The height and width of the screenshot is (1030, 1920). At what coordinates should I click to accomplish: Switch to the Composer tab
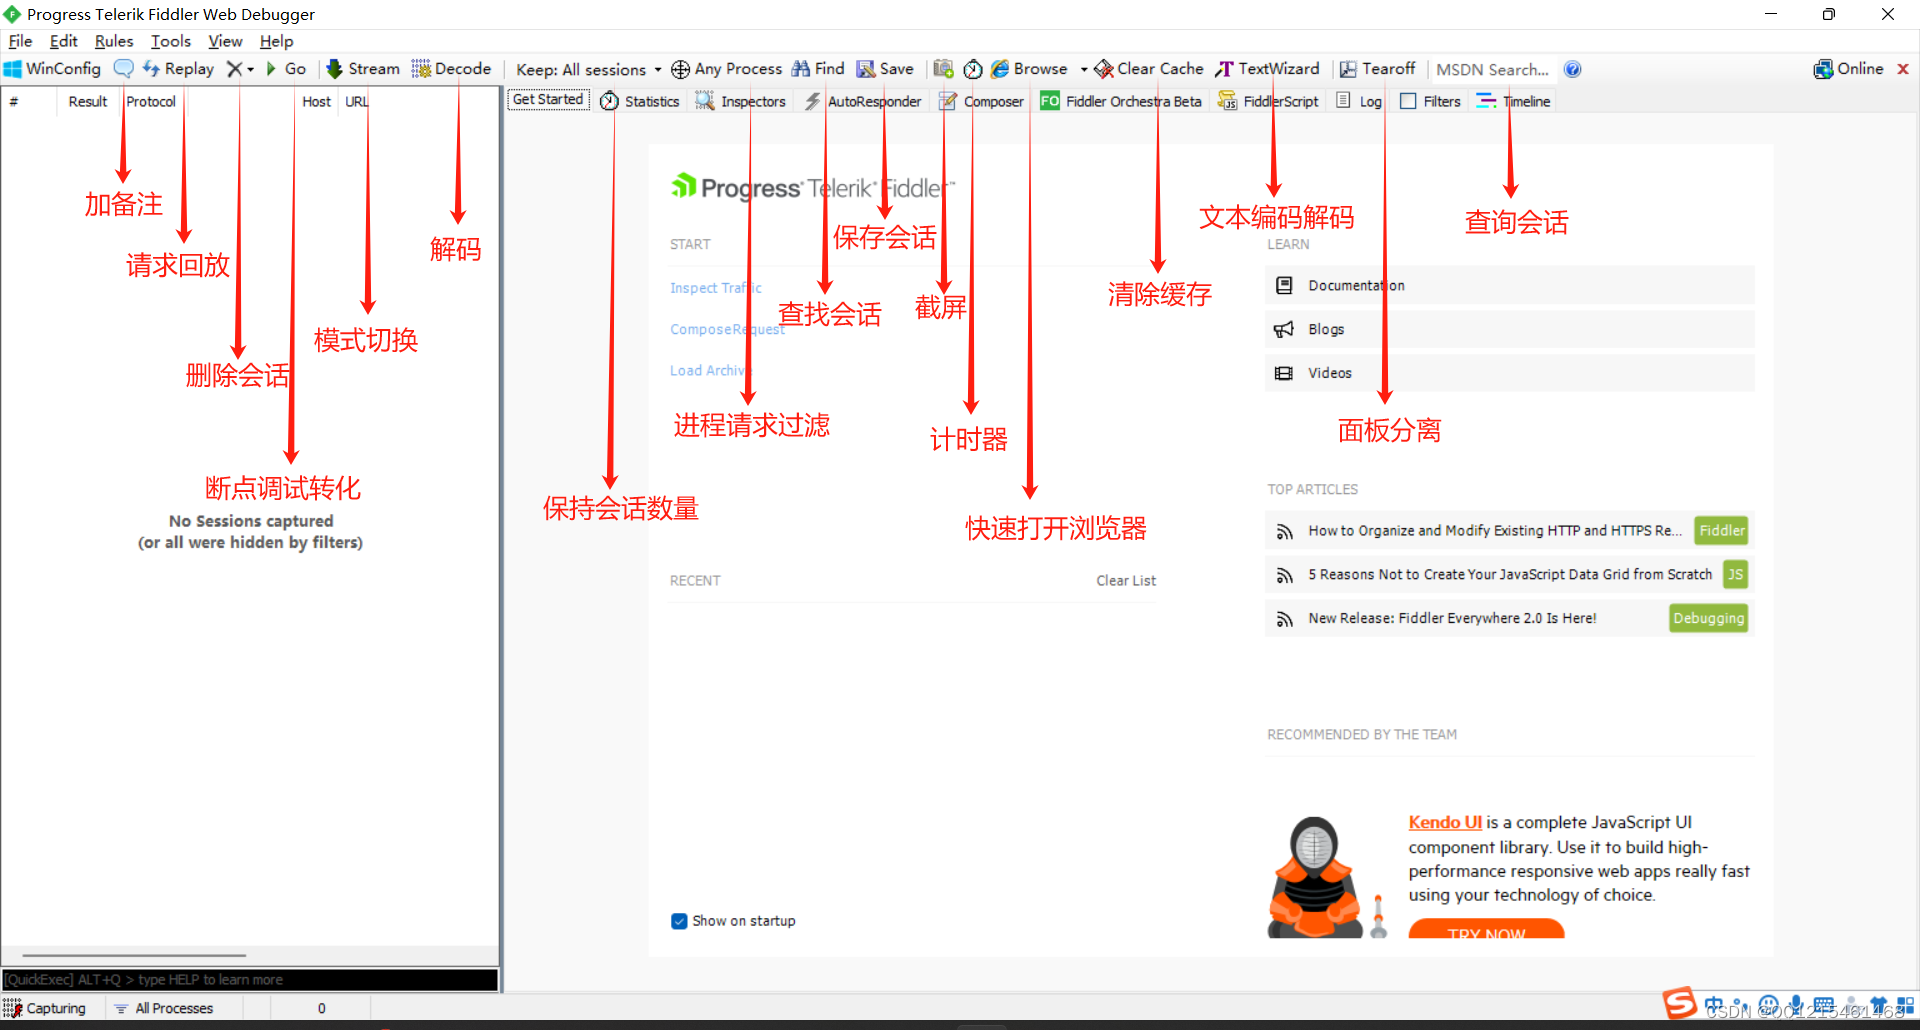pyautogui.click(x=981, y=101)
